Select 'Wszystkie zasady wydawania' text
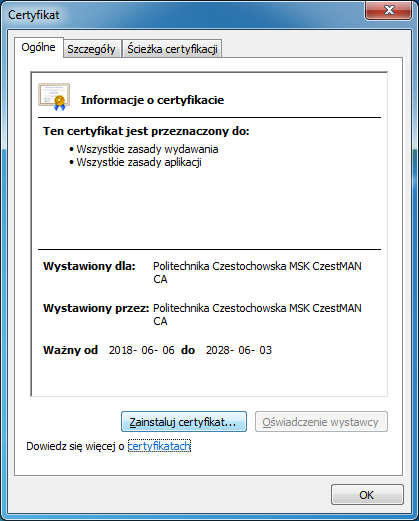Image resolution: width=419 pixels, height=521 pixels. coord(147,149)
